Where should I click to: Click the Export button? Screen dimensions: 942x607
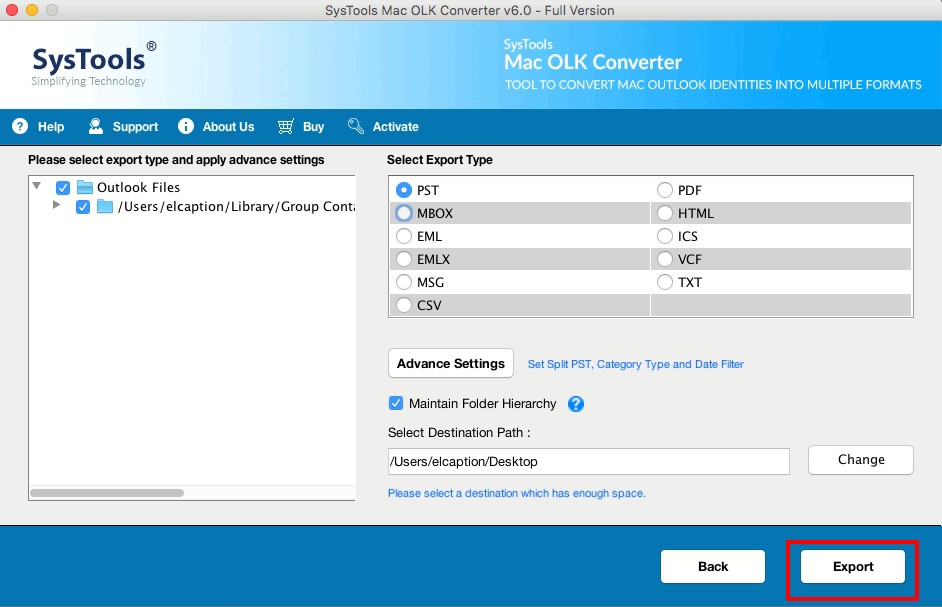point(852,567)
